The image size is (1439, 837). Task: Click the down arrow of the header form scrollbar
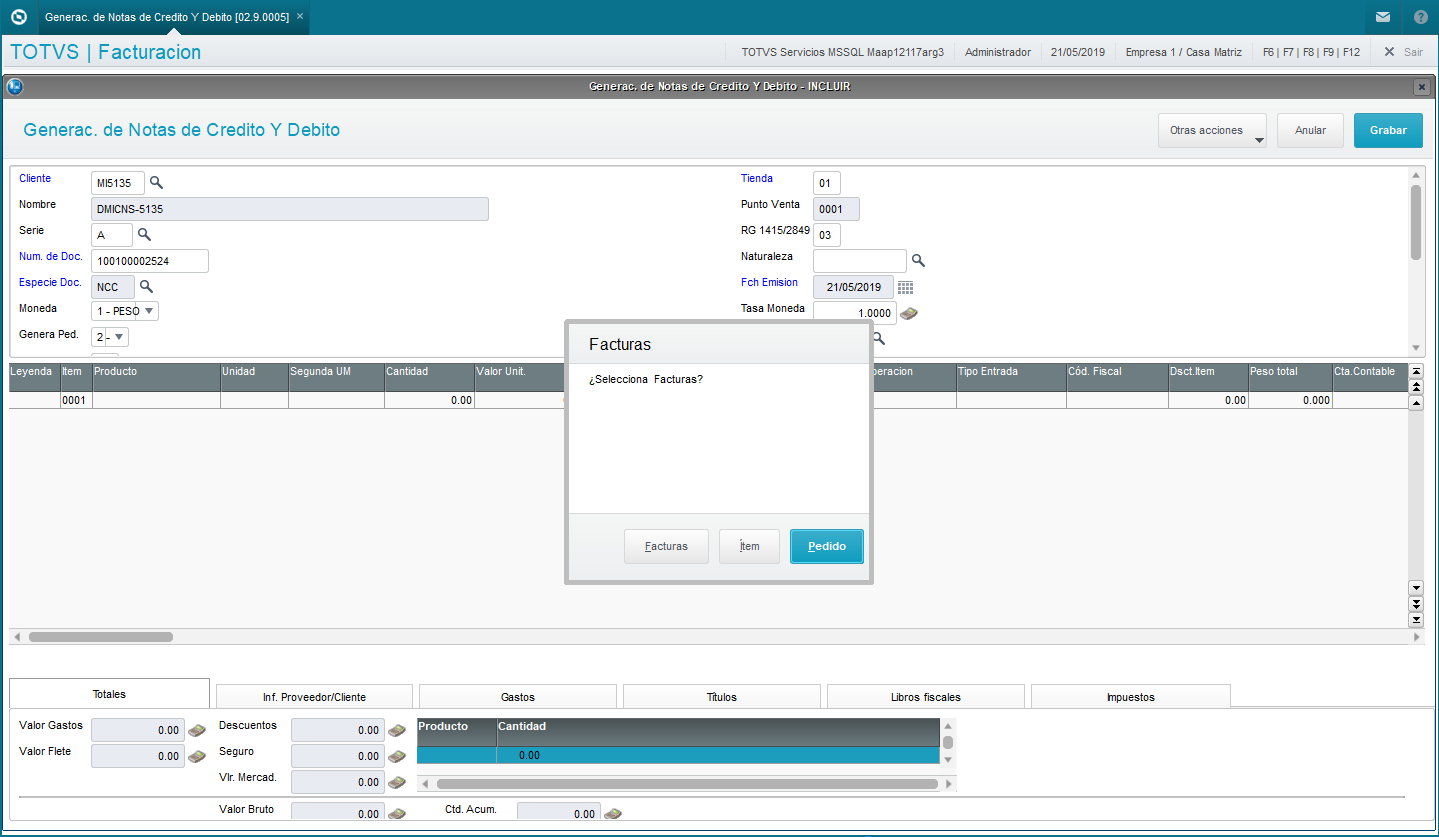click(x=1416, y=347)
